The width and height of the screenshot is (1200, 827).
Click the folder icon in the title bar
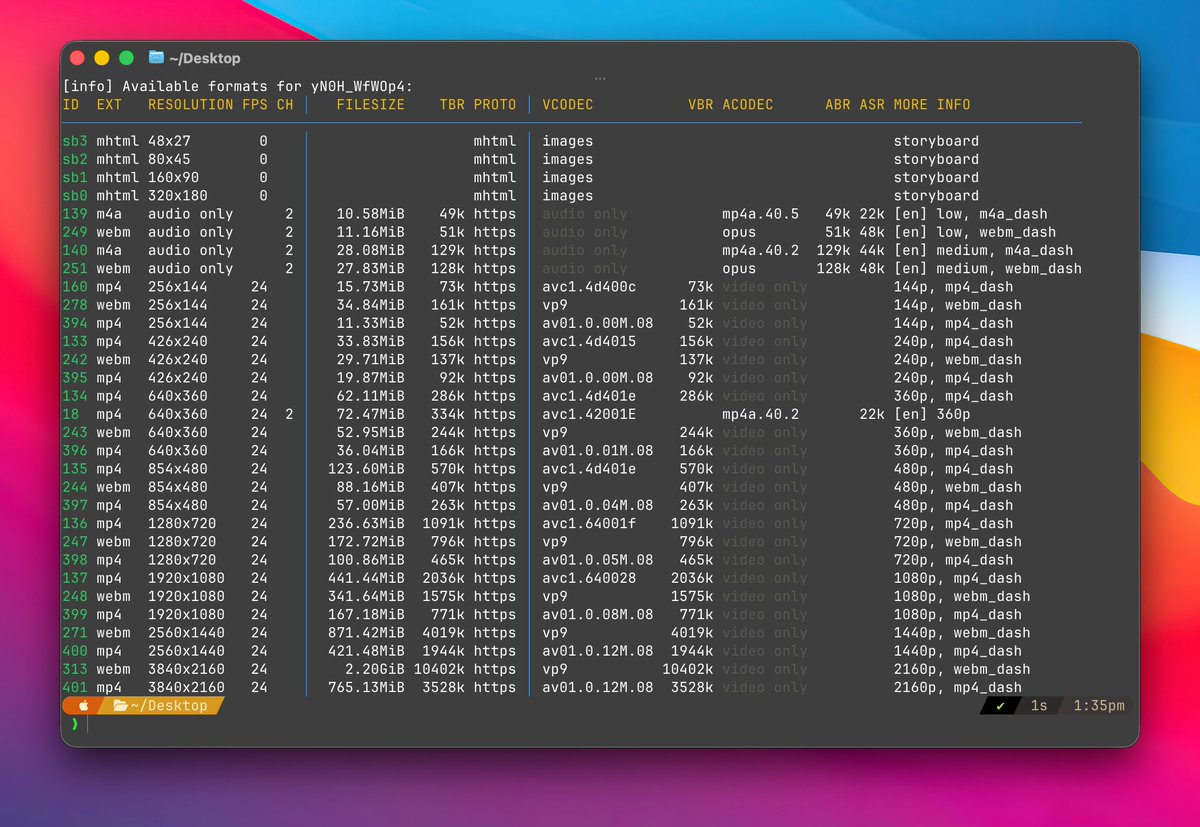tap(156, 58)
